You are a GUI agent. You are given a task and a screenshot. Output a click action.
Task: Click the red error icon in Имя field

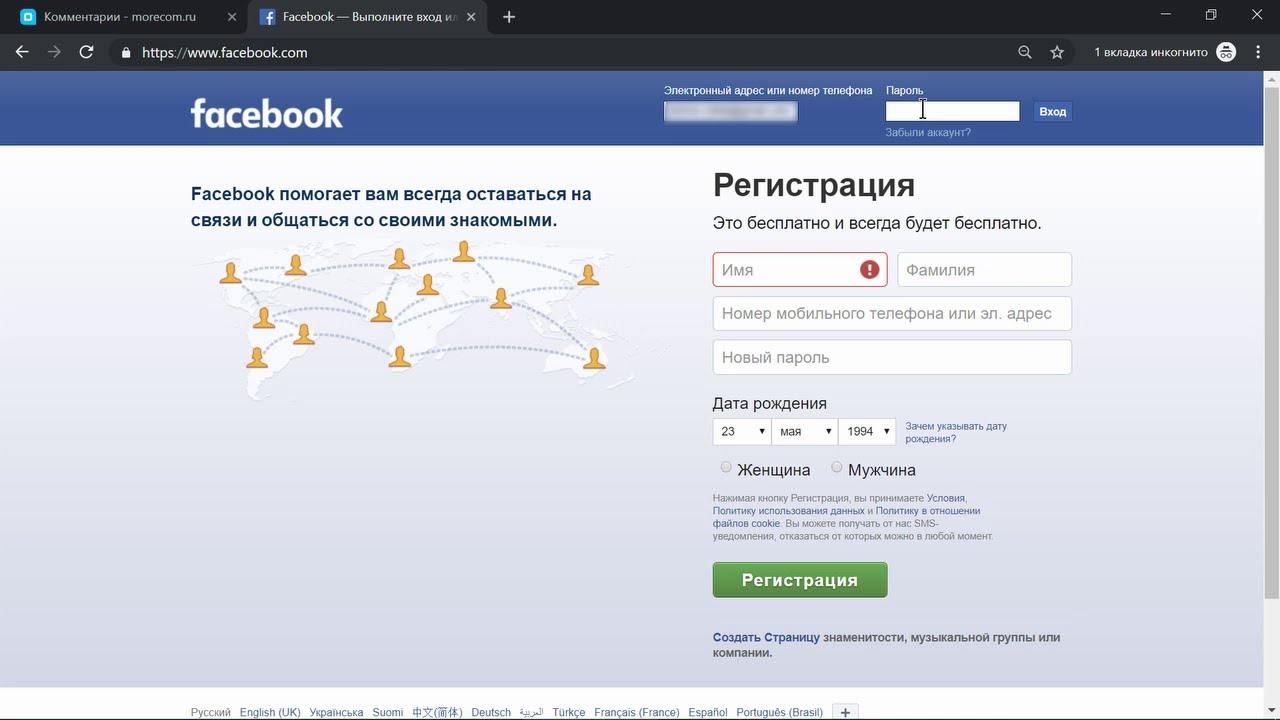(x=870, y=270)
